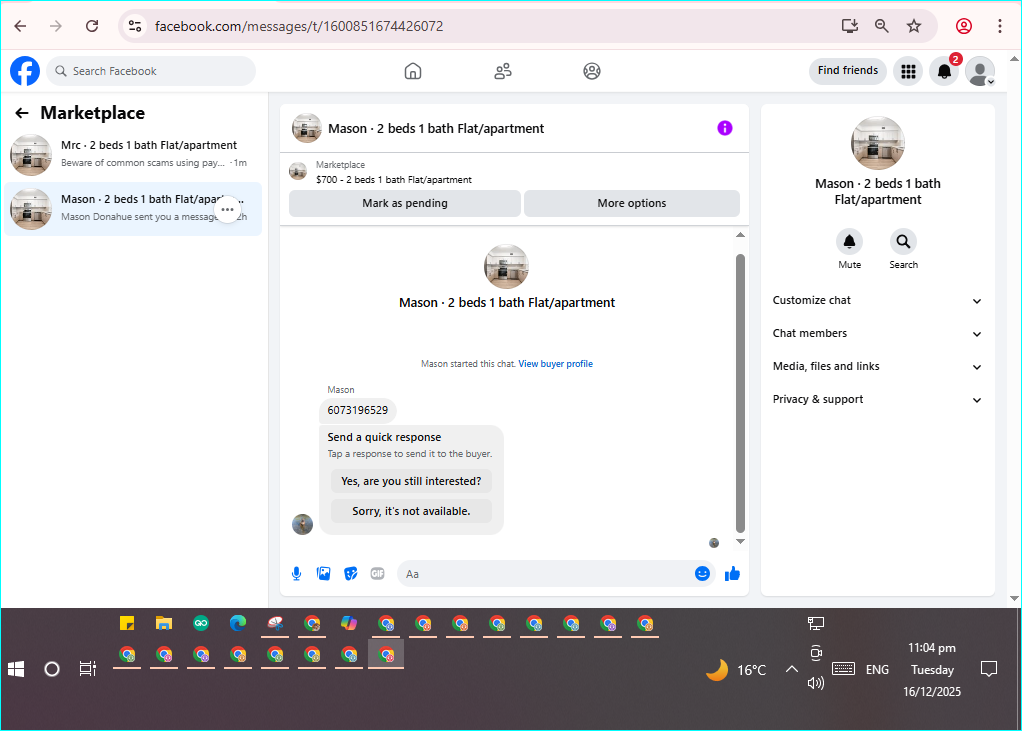Record a voice clip with microphone icon
Image resolution: width=1022 pixels, height=731 pixels.
pos(297,574)
